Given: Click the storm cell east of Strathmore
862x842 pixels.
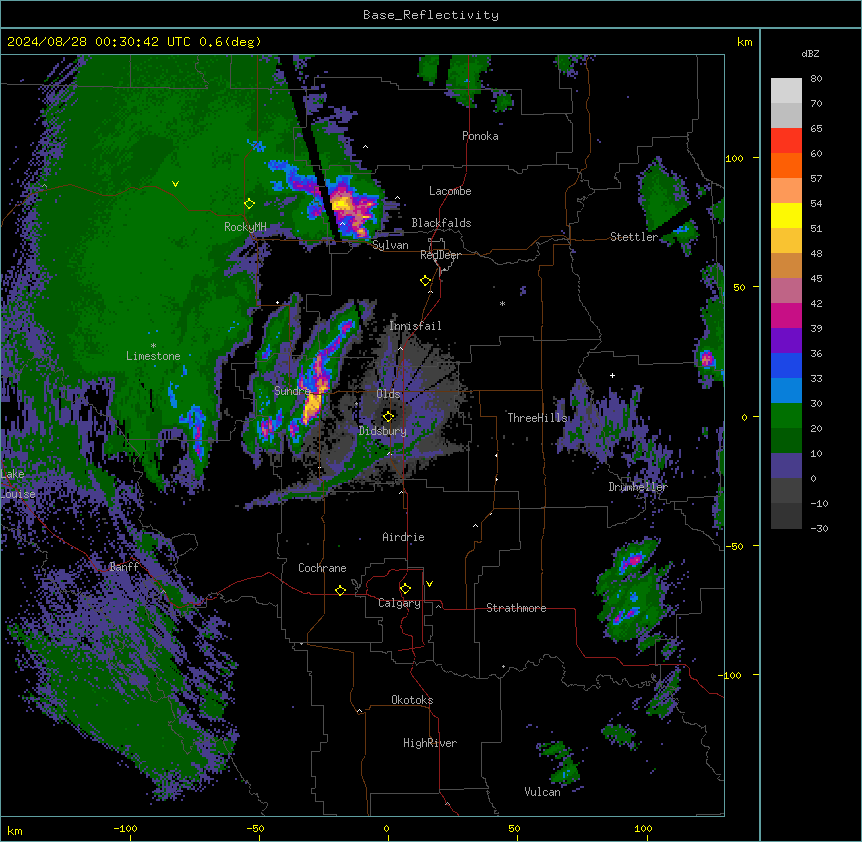Looking at the screenshot, I should click(632, 588).
